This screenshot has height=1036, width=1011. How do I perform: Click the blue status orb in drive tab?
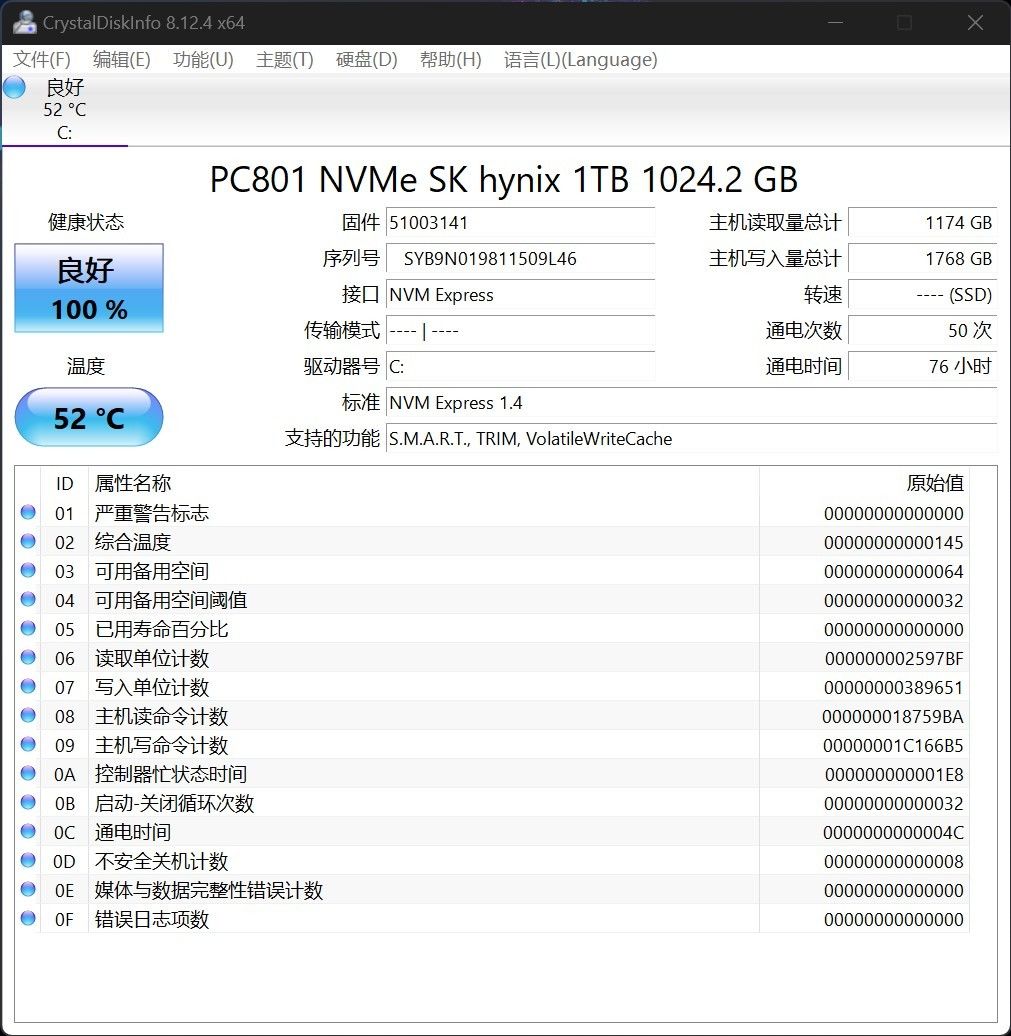(14, 87)
